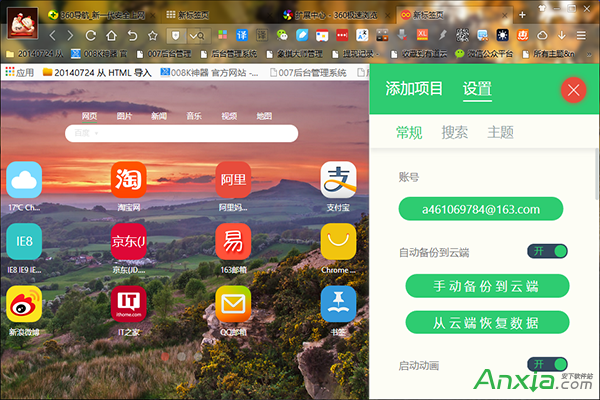Open the 007后台管理 bookmark in top bar
Viewport: 600px width, 400px height.
click(164, 54)
